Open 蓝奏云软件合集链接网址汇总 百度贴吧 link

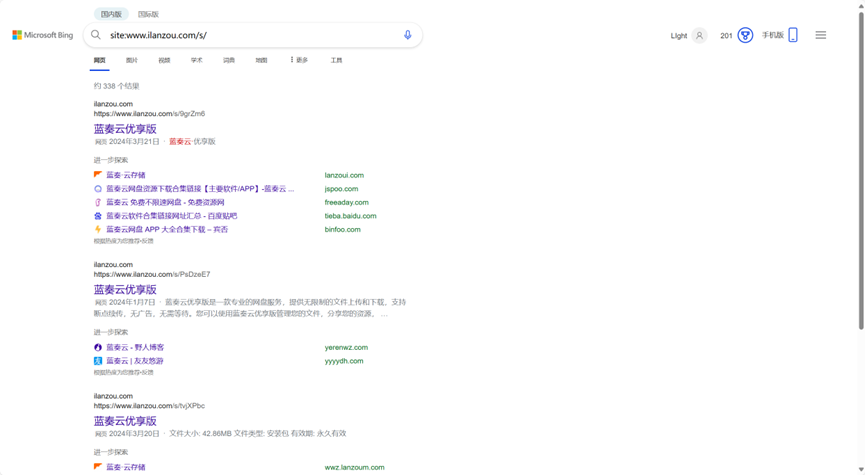point(172,216)
